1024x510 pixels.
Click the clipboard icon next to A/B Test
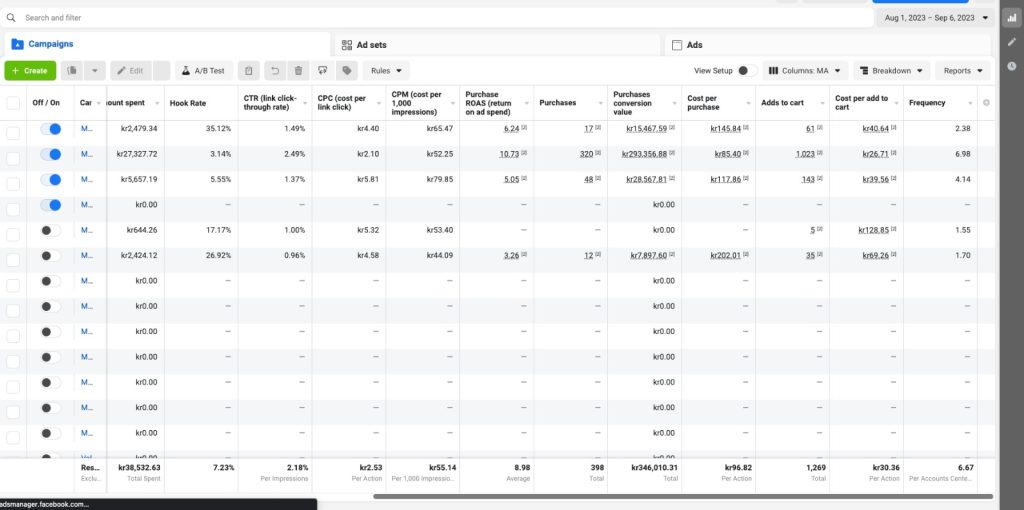[x=249, y=71]
